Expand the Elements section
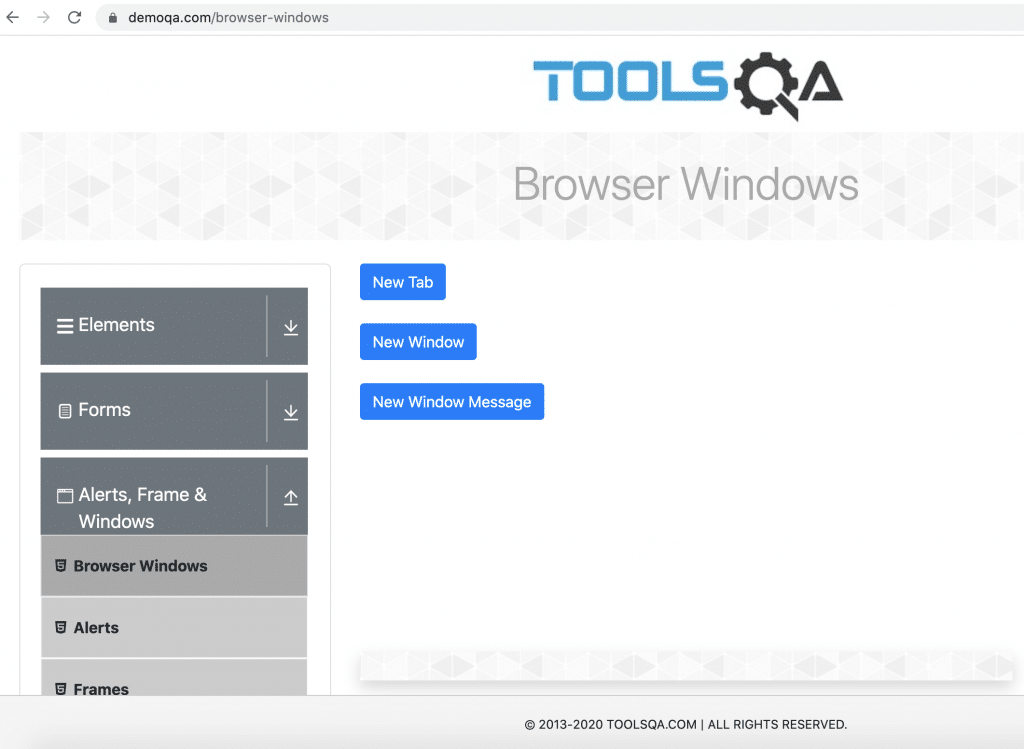This screenshot has width=1024, height=749. tap(290, 325)
